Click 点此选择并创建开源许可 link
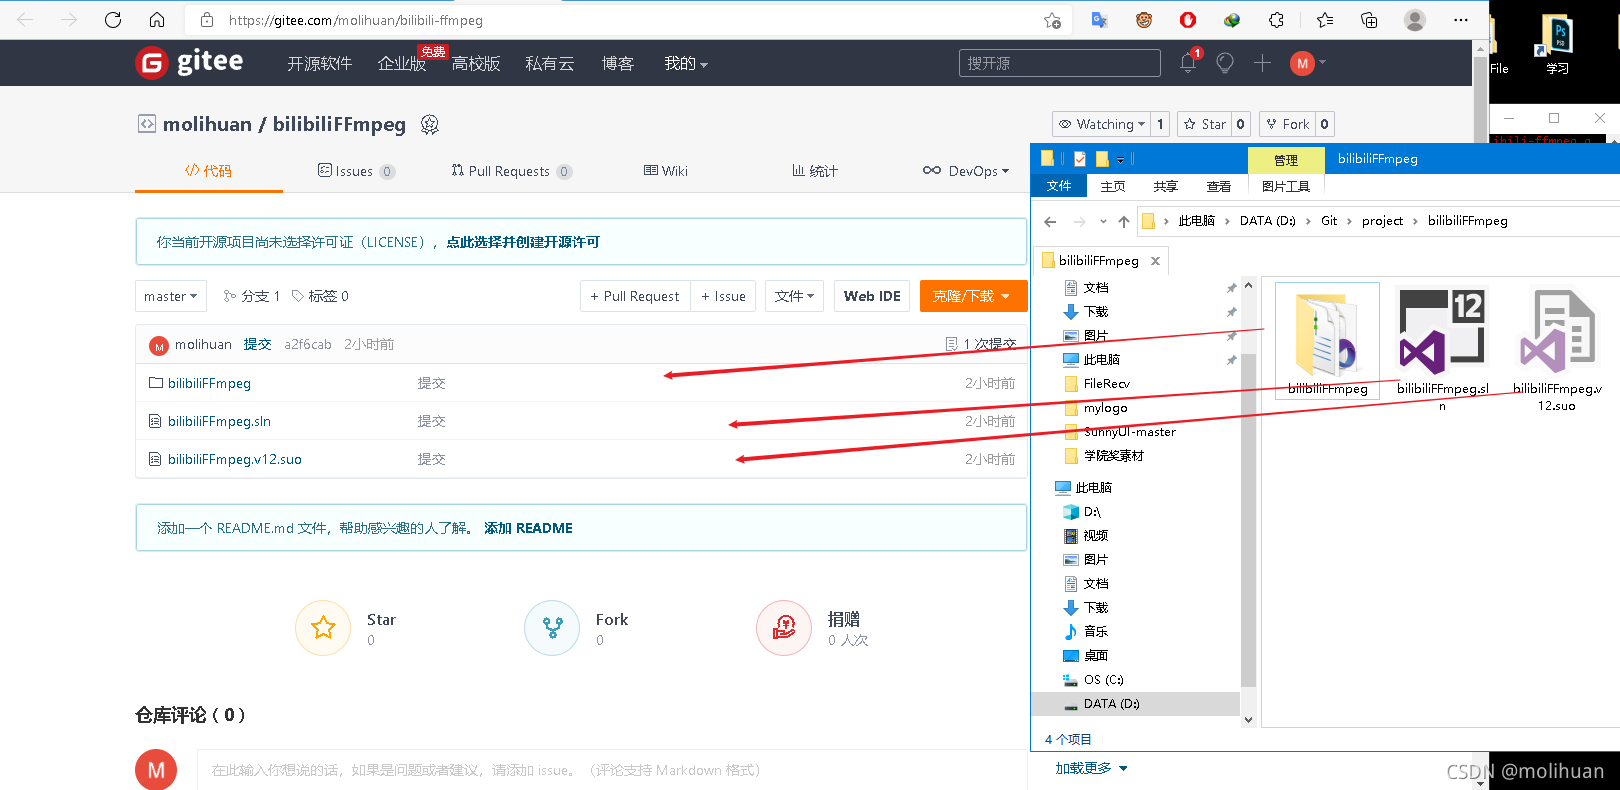Screen dimensions: 1620x790 tap(523, 242)
